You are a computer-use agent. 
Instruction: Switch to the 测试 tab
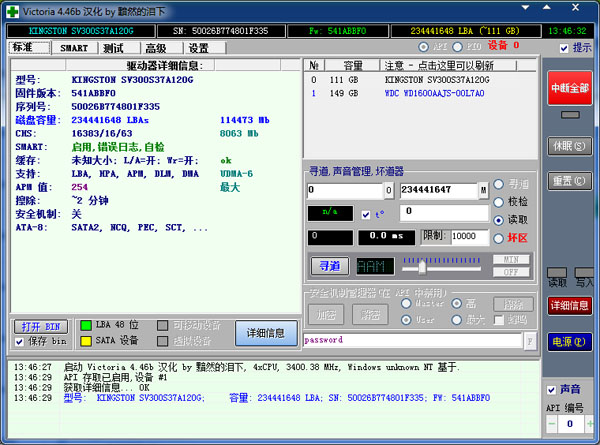pyautogui.click(x=113, y=47)
